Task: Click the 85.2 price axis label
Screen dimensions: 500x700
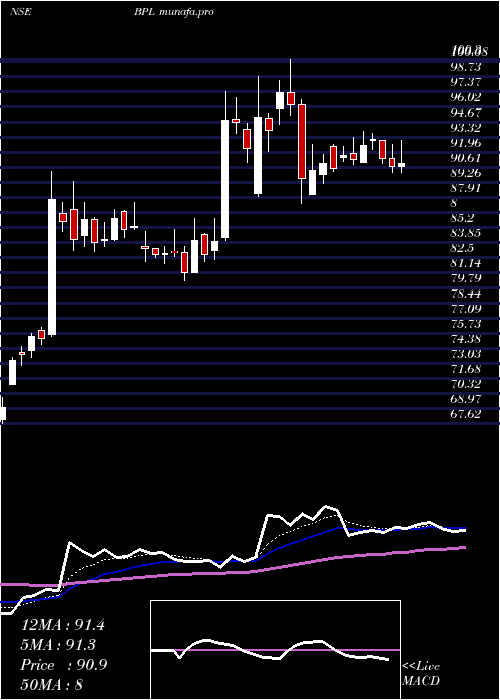Action: tap(462, 218)
